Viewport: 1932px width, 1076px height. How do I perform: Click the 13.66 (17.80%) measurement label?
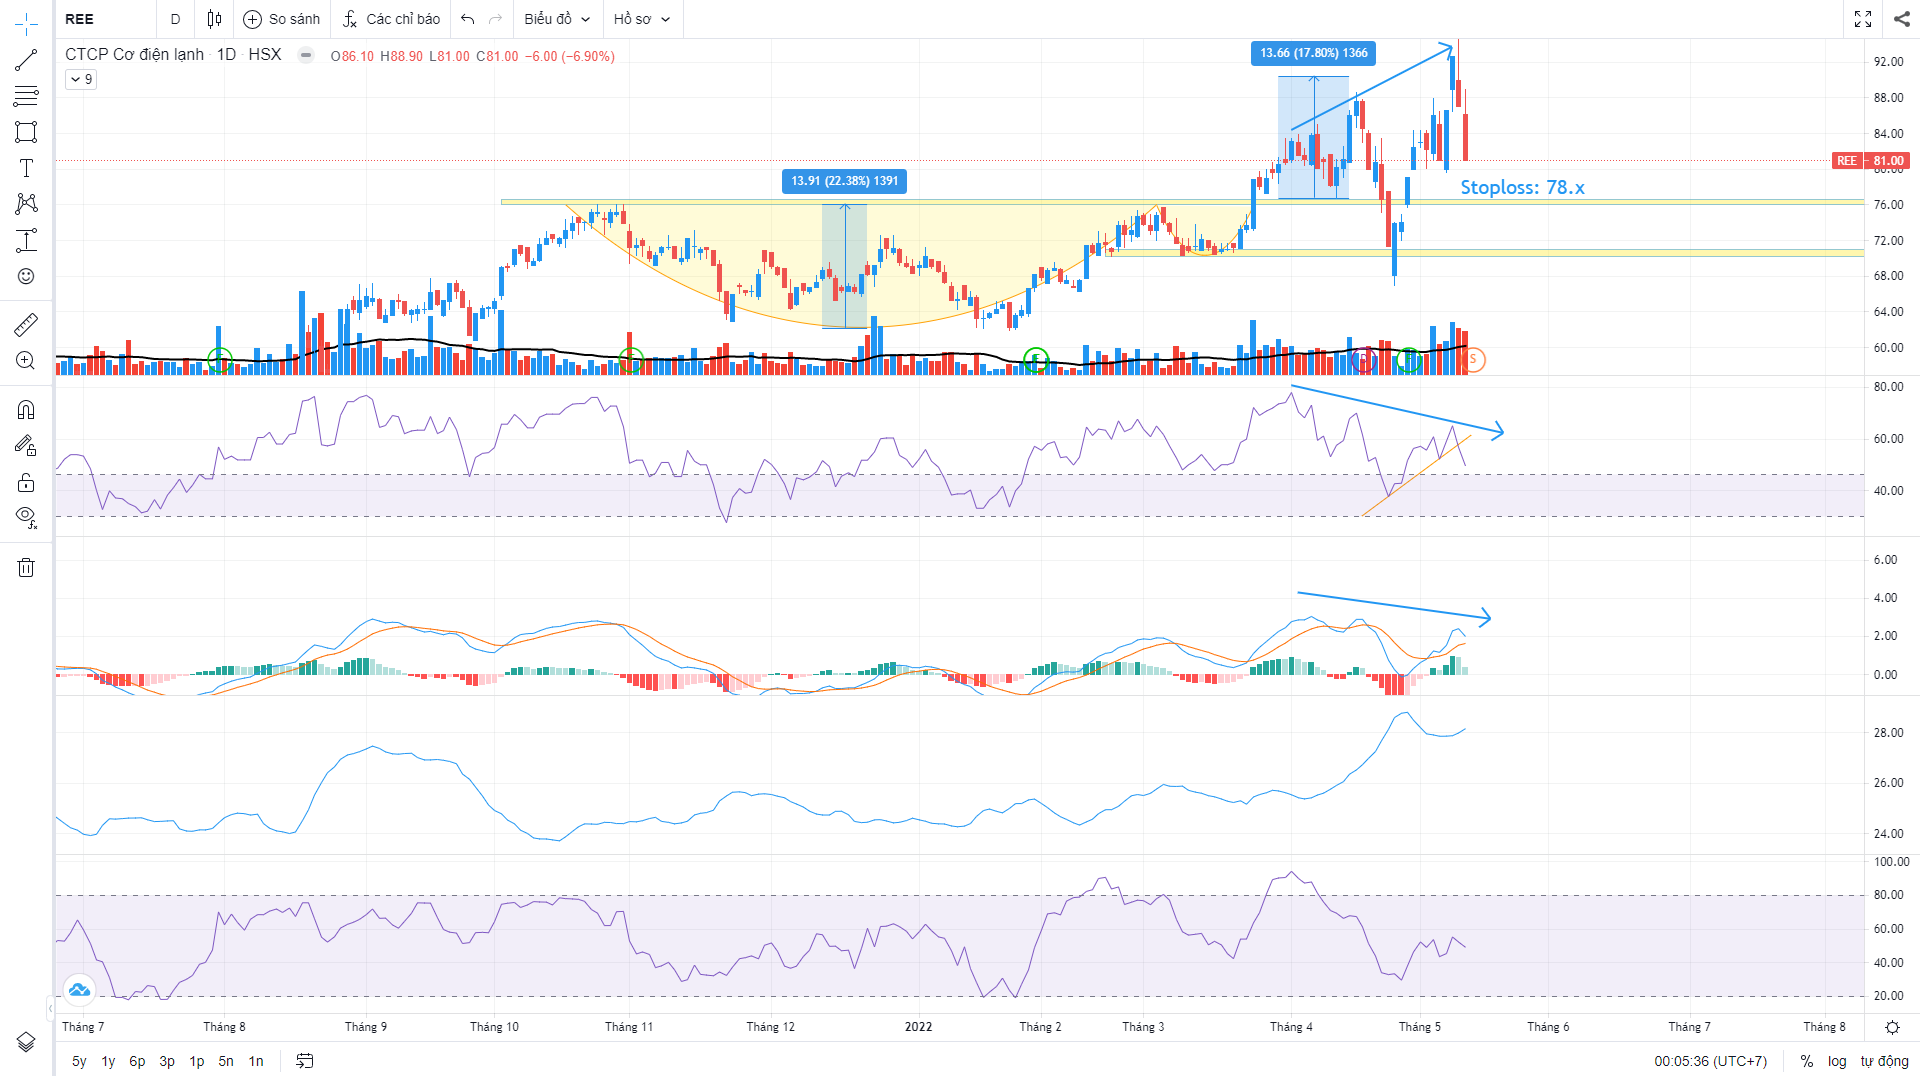point(1313,53)
